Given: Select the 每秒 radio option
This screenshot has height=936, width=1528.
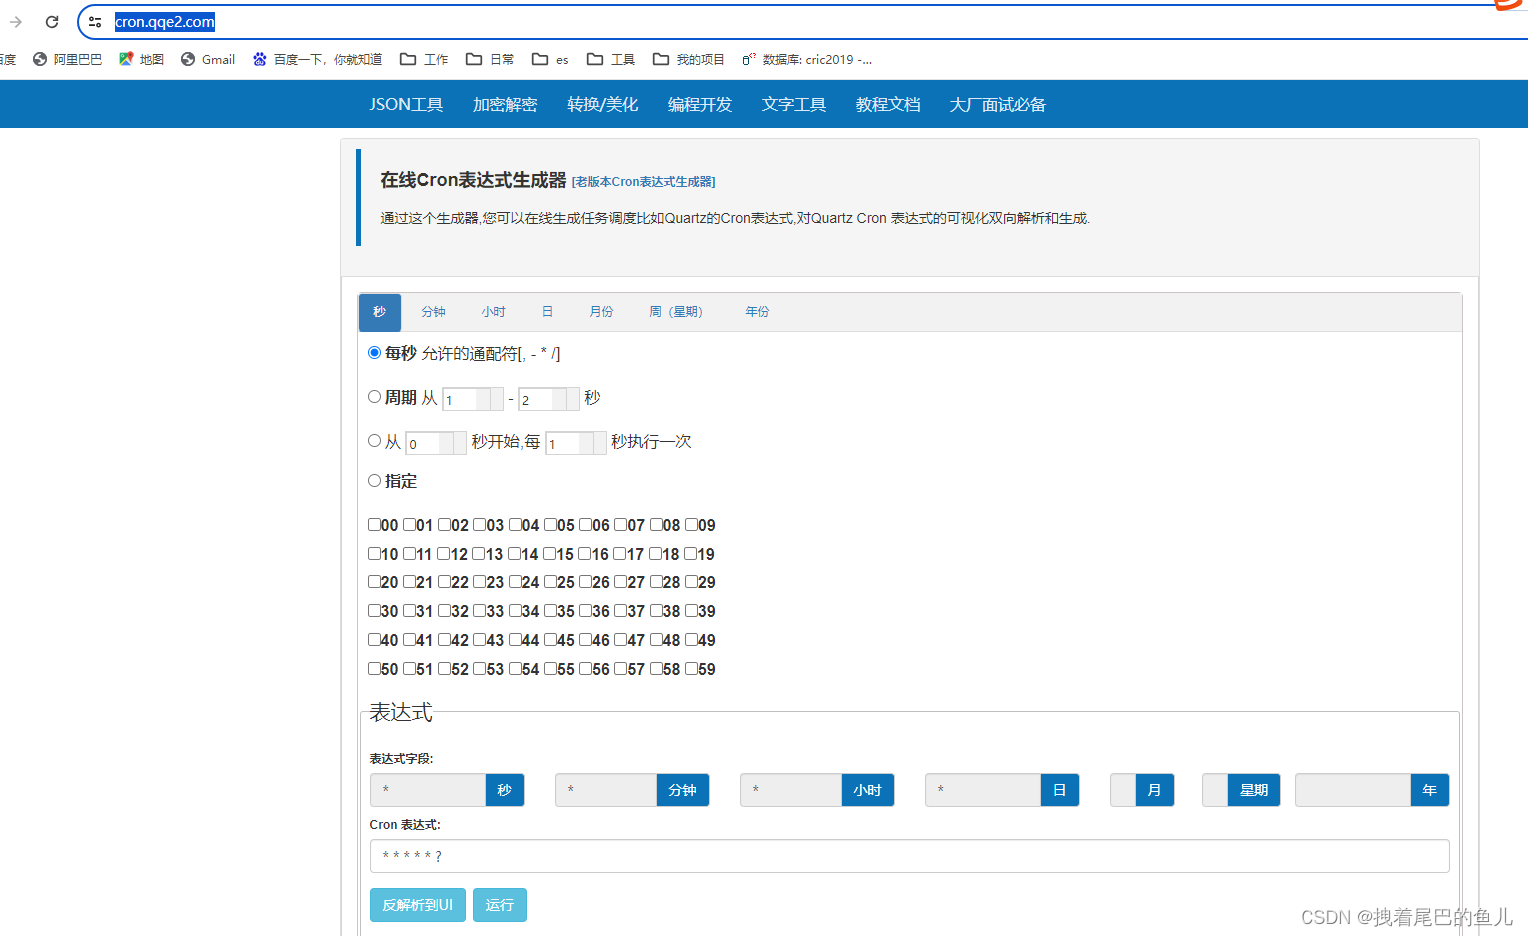Looking at the screenshot, I should (374, 353).
